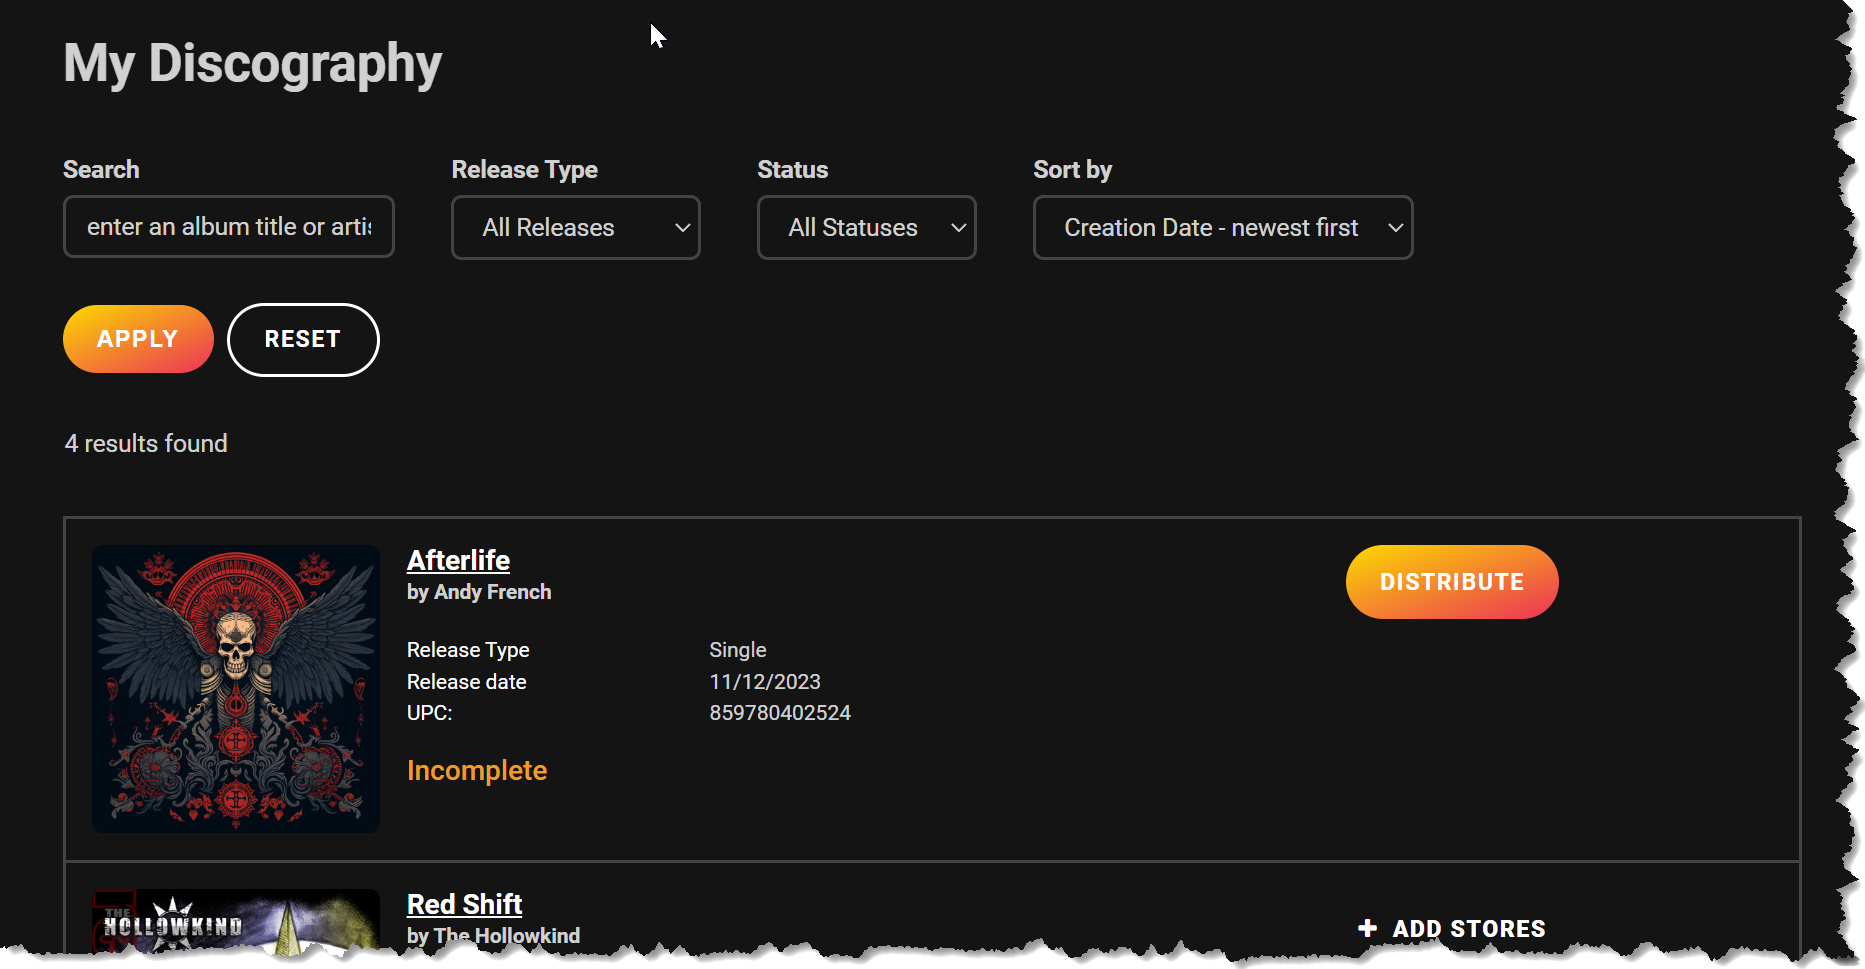Click the DISTRIBUTE button for Afterlife
The image size is (1865, 969).
[1452, 582]
